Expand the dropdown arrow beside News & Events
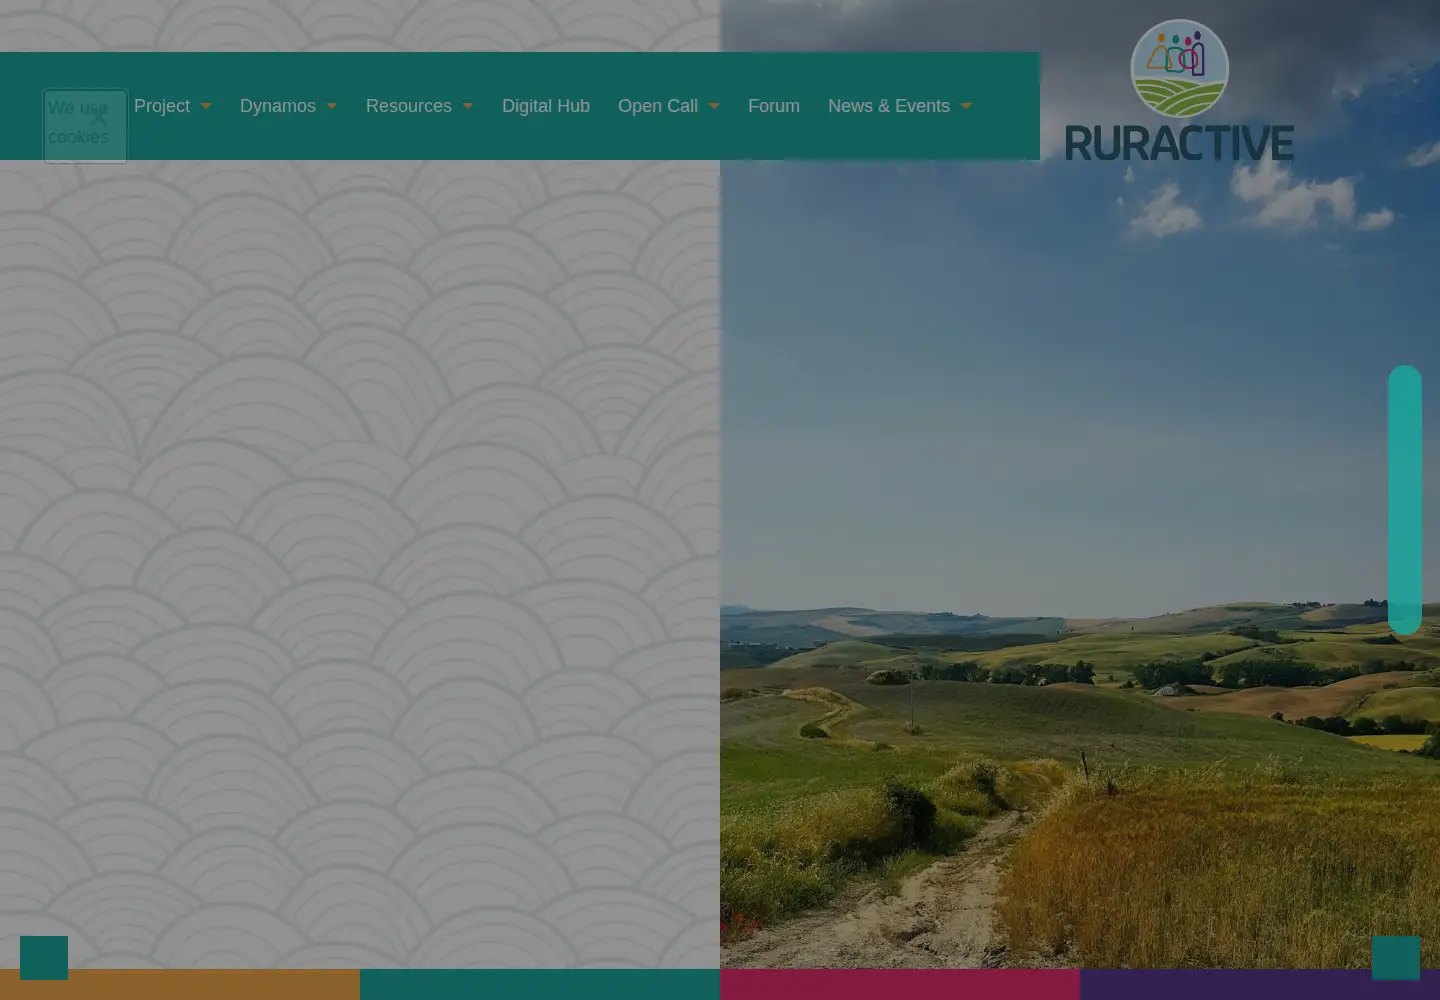This screenshot has height=1000, width=1440. [966, 106]
